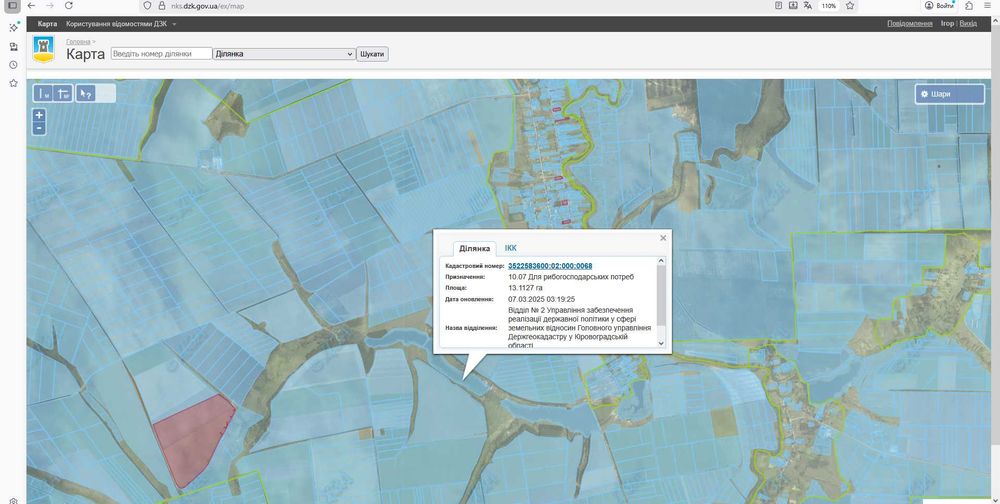Click the Шукати search button

point(372,54)
